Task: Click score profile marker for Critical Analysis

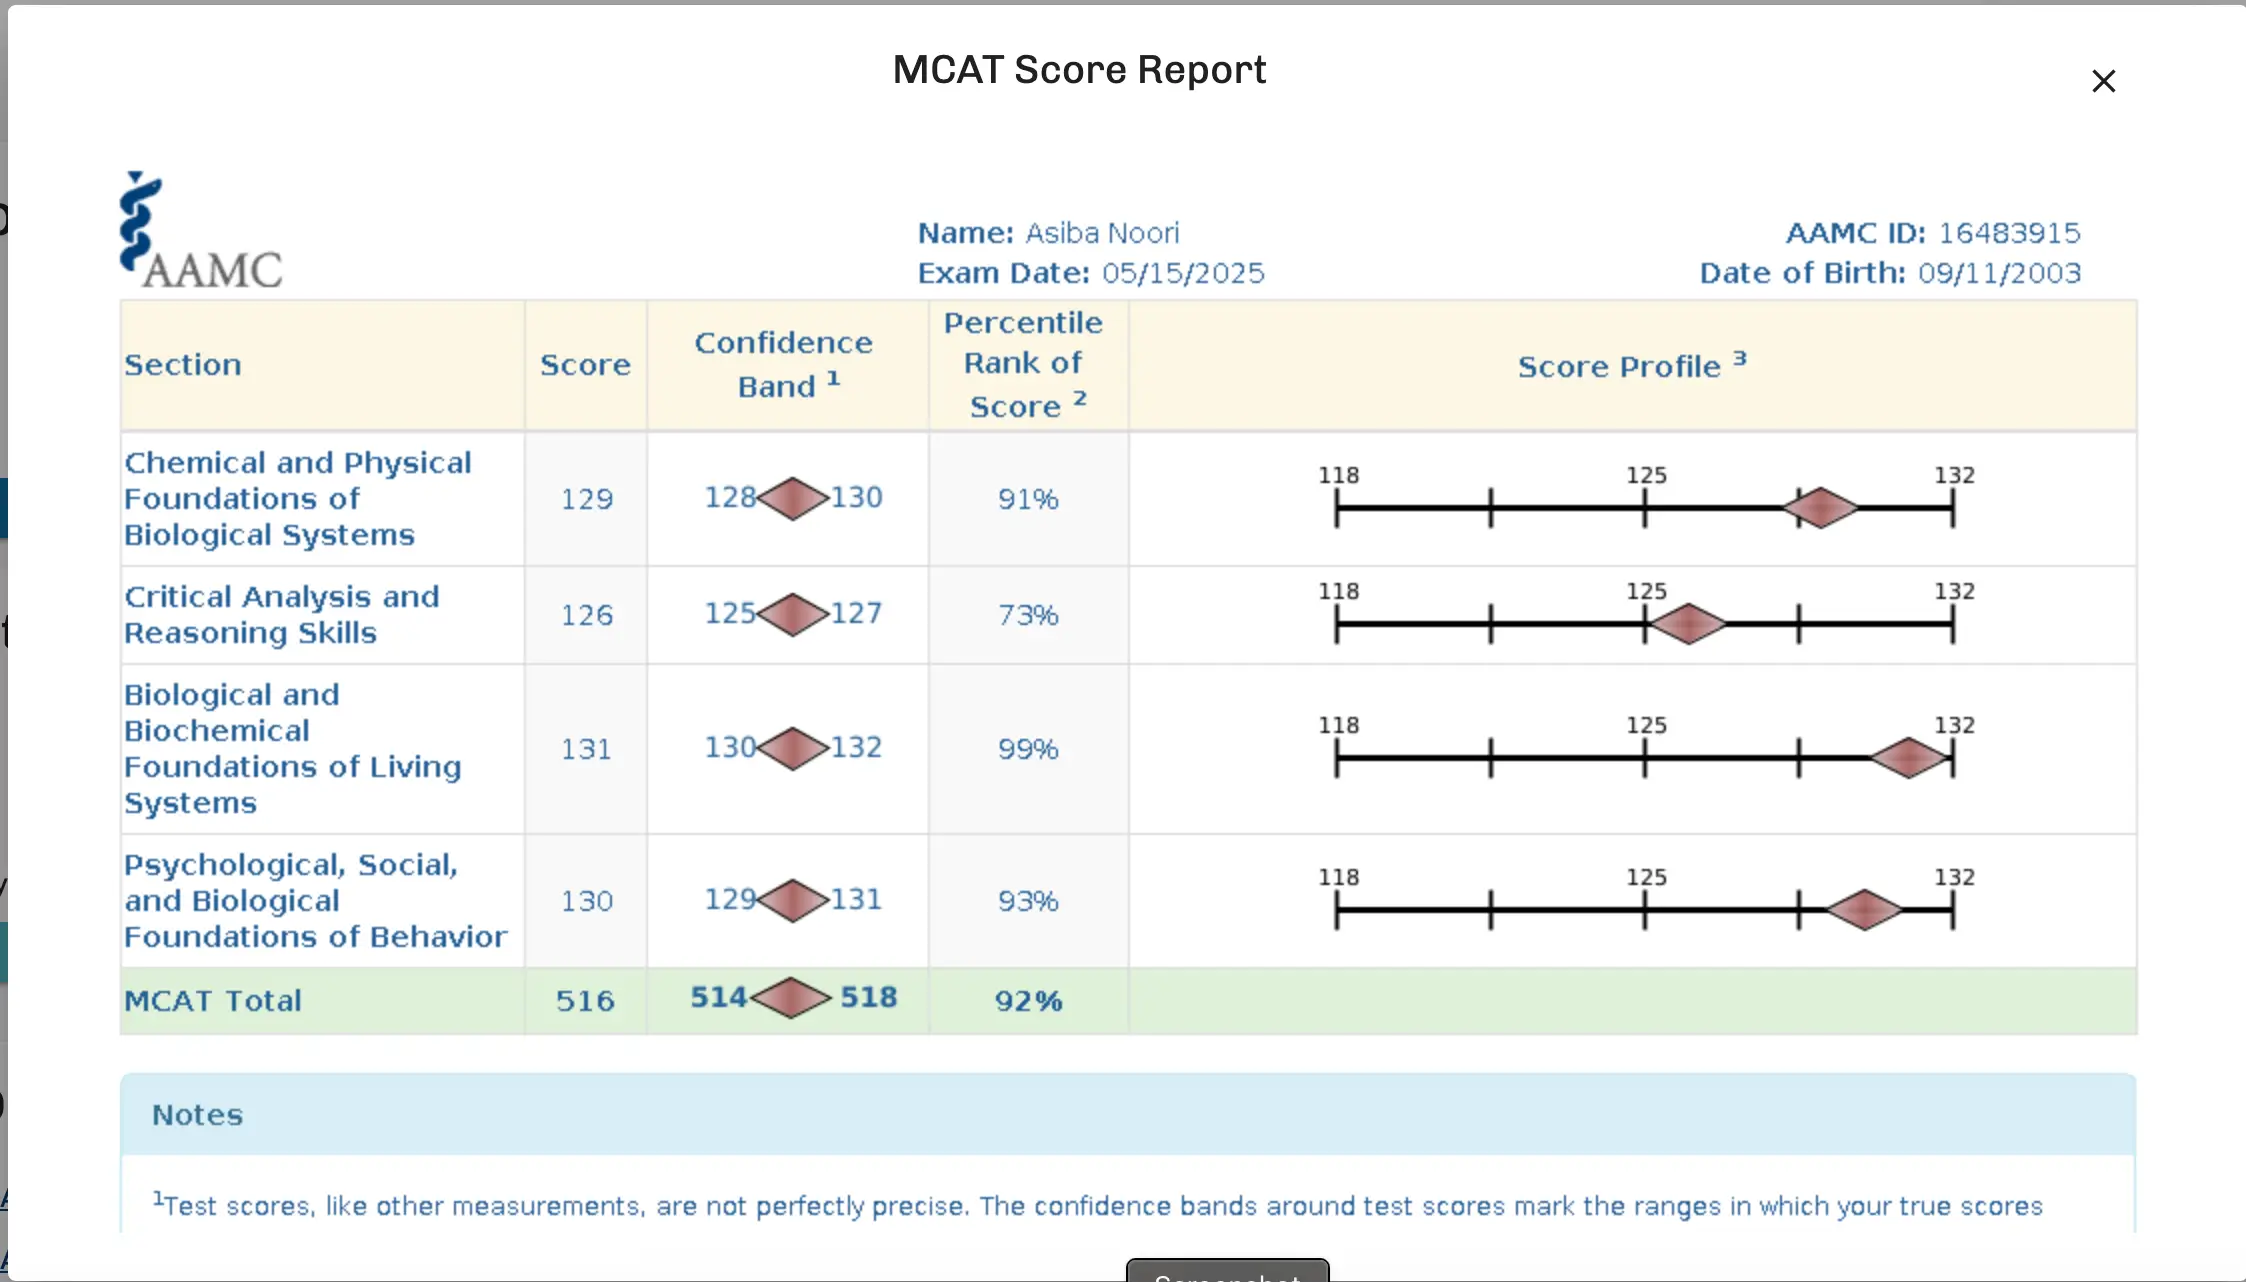Action: click(x=1688, y=624)
